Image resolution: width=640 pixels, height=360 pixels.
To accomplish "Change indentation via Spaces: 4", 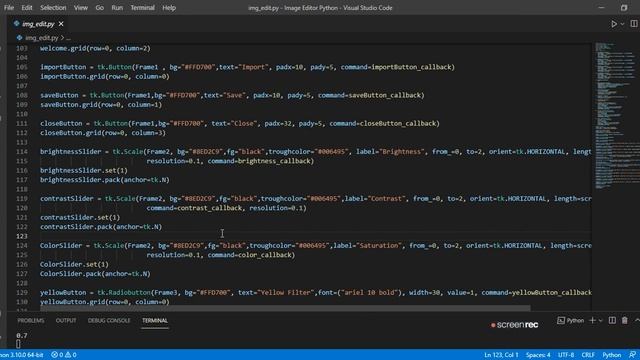I will 538,355.
